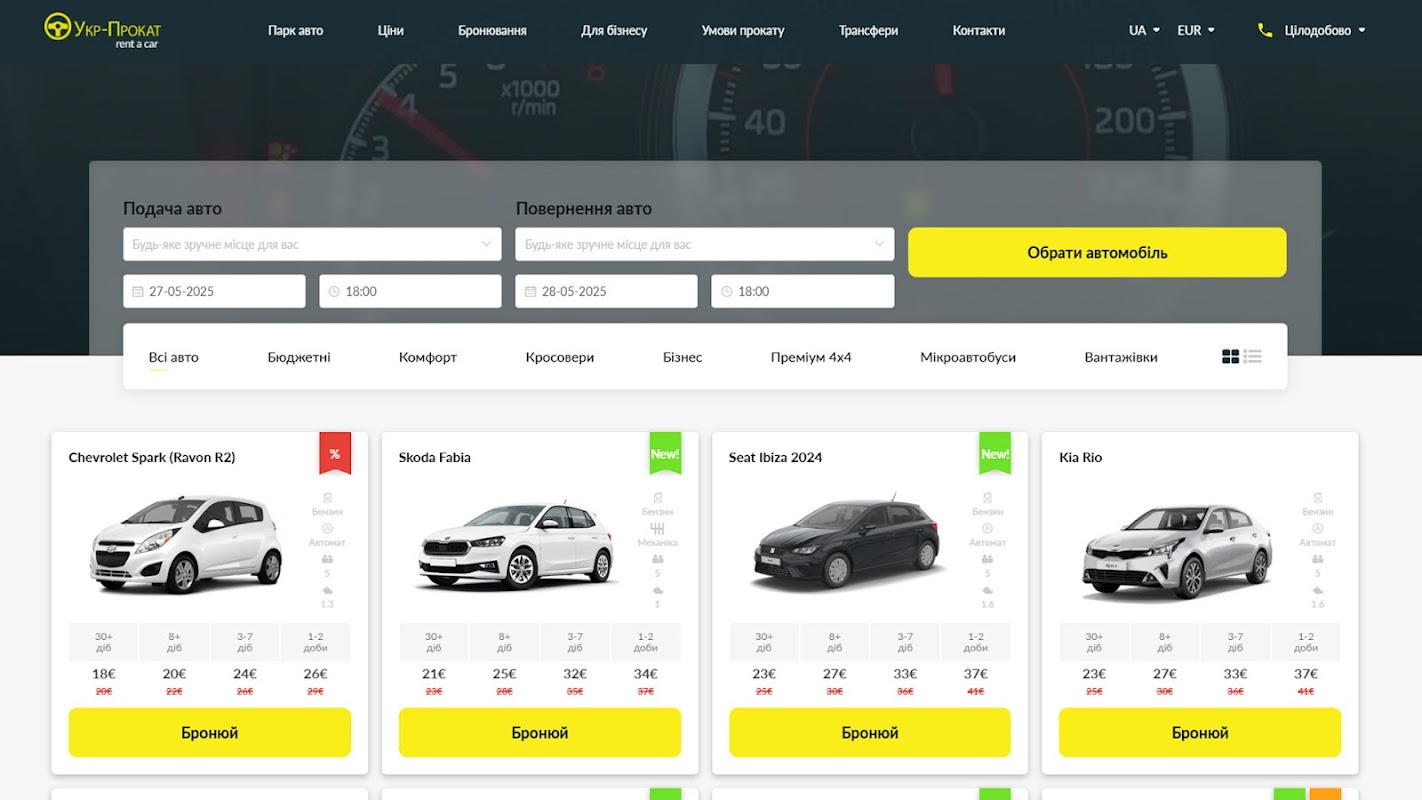
Task: Click the clock icon in return time field
Action: point(727,292)
